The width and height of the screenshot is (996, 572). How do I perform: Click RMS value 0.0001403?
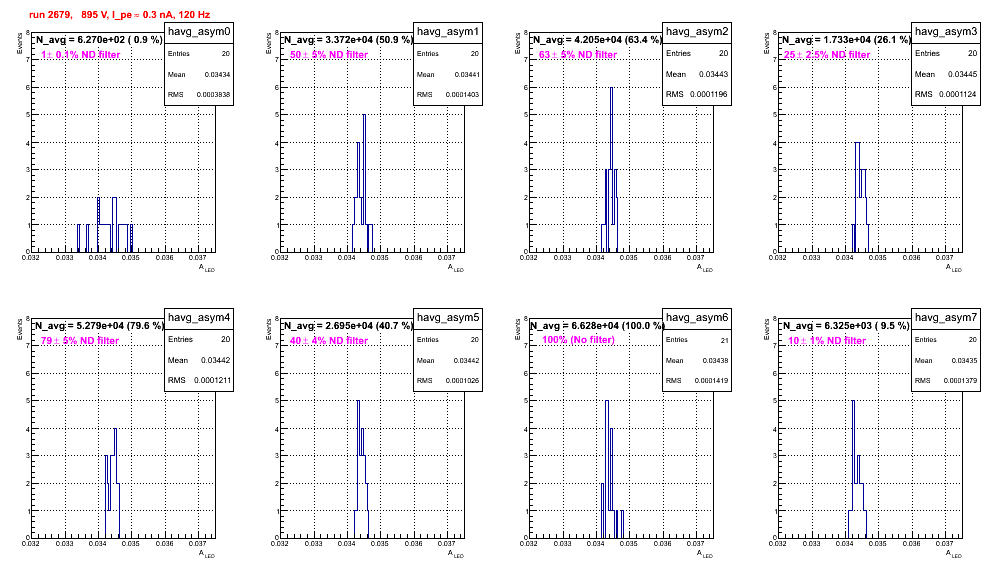(462, 94)
